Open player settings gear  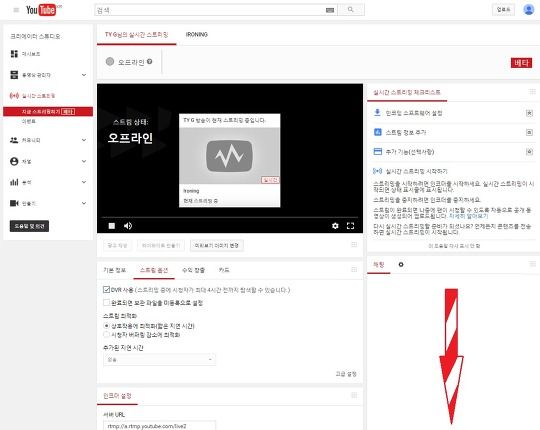pyautogui.click(x=335, y=226)
